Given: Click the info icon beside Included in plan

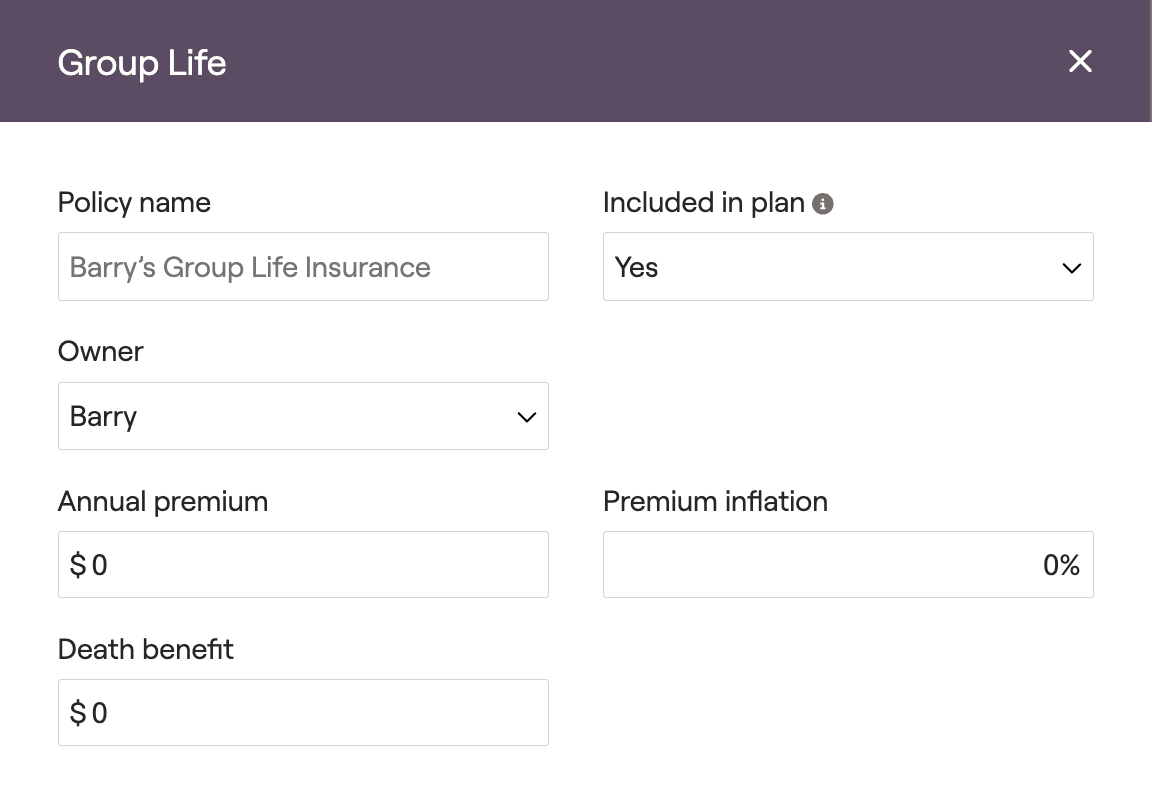Looking at the screenshot, I should click(822, 204).
